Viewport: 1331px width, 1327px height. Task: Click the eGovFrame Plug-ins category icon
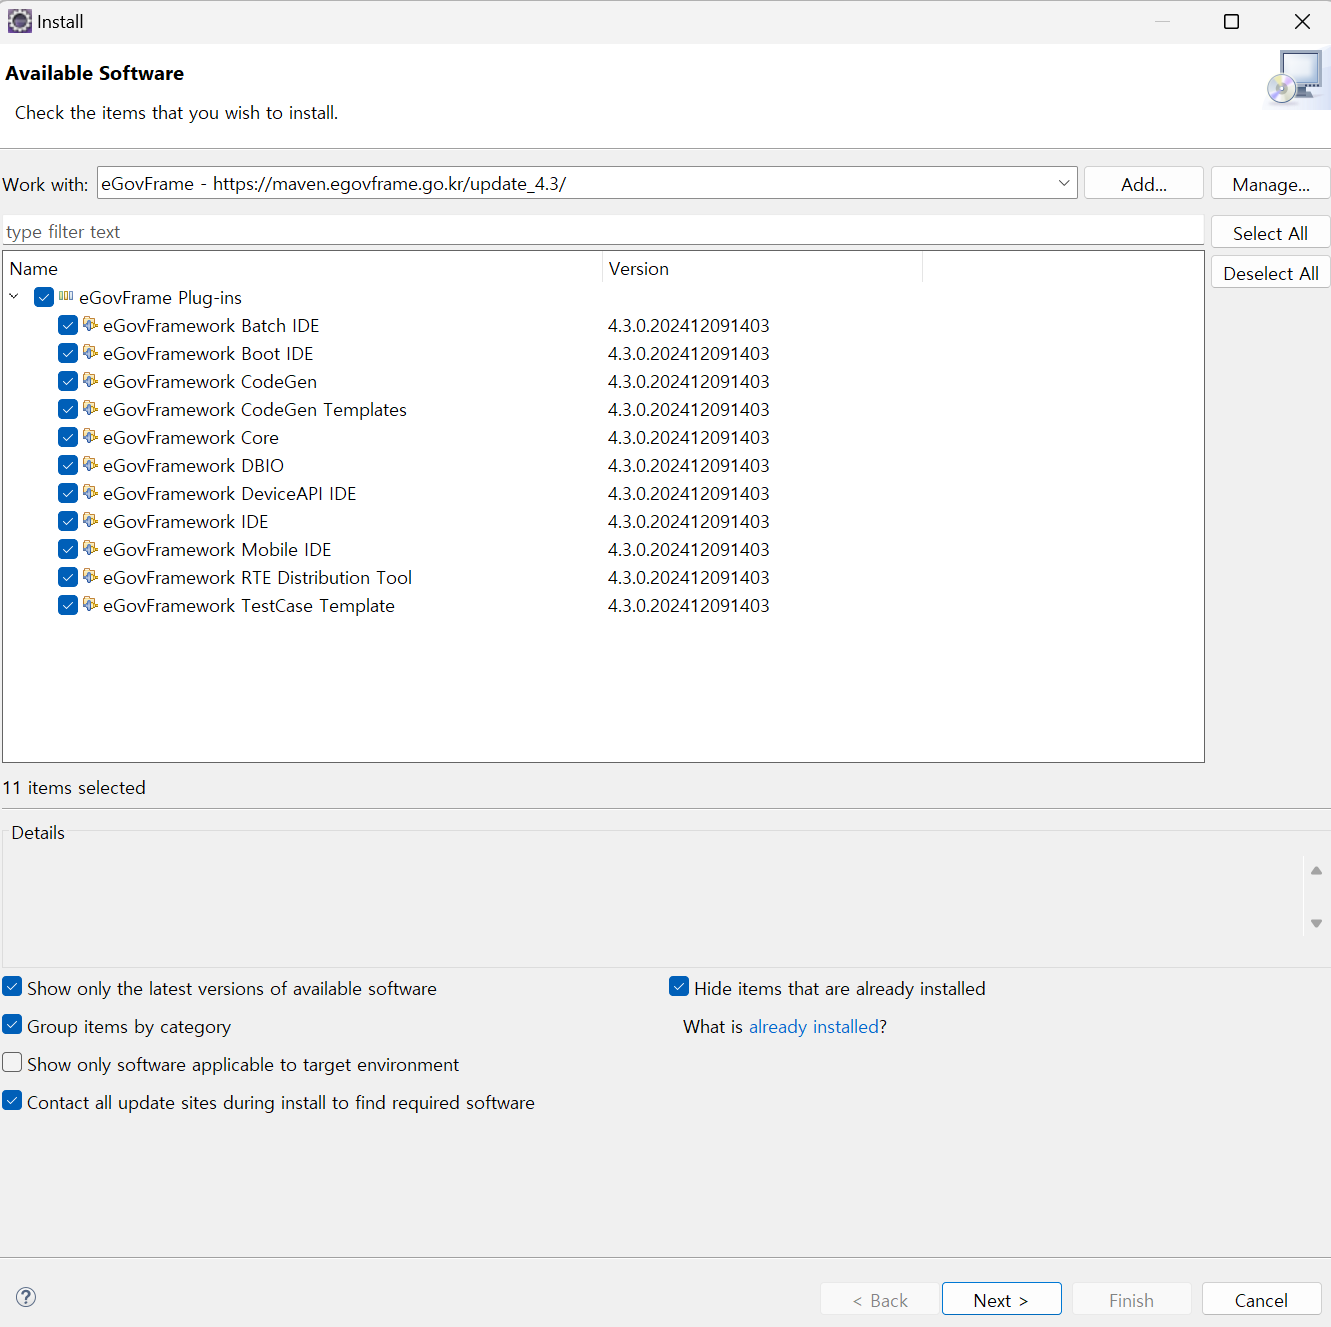pyautogui.click(x=66, y=297)
